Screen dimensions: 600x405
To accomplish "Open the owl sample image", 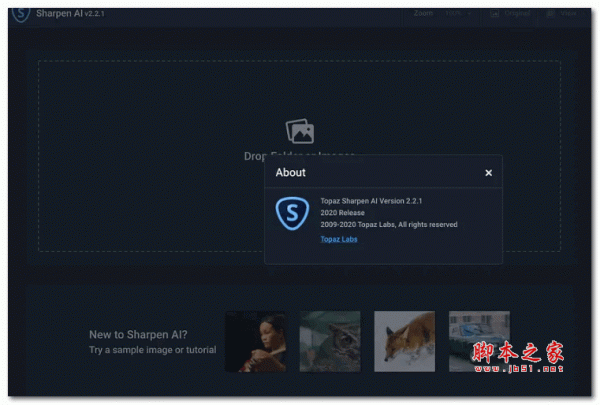I will (x=330, y=341).
